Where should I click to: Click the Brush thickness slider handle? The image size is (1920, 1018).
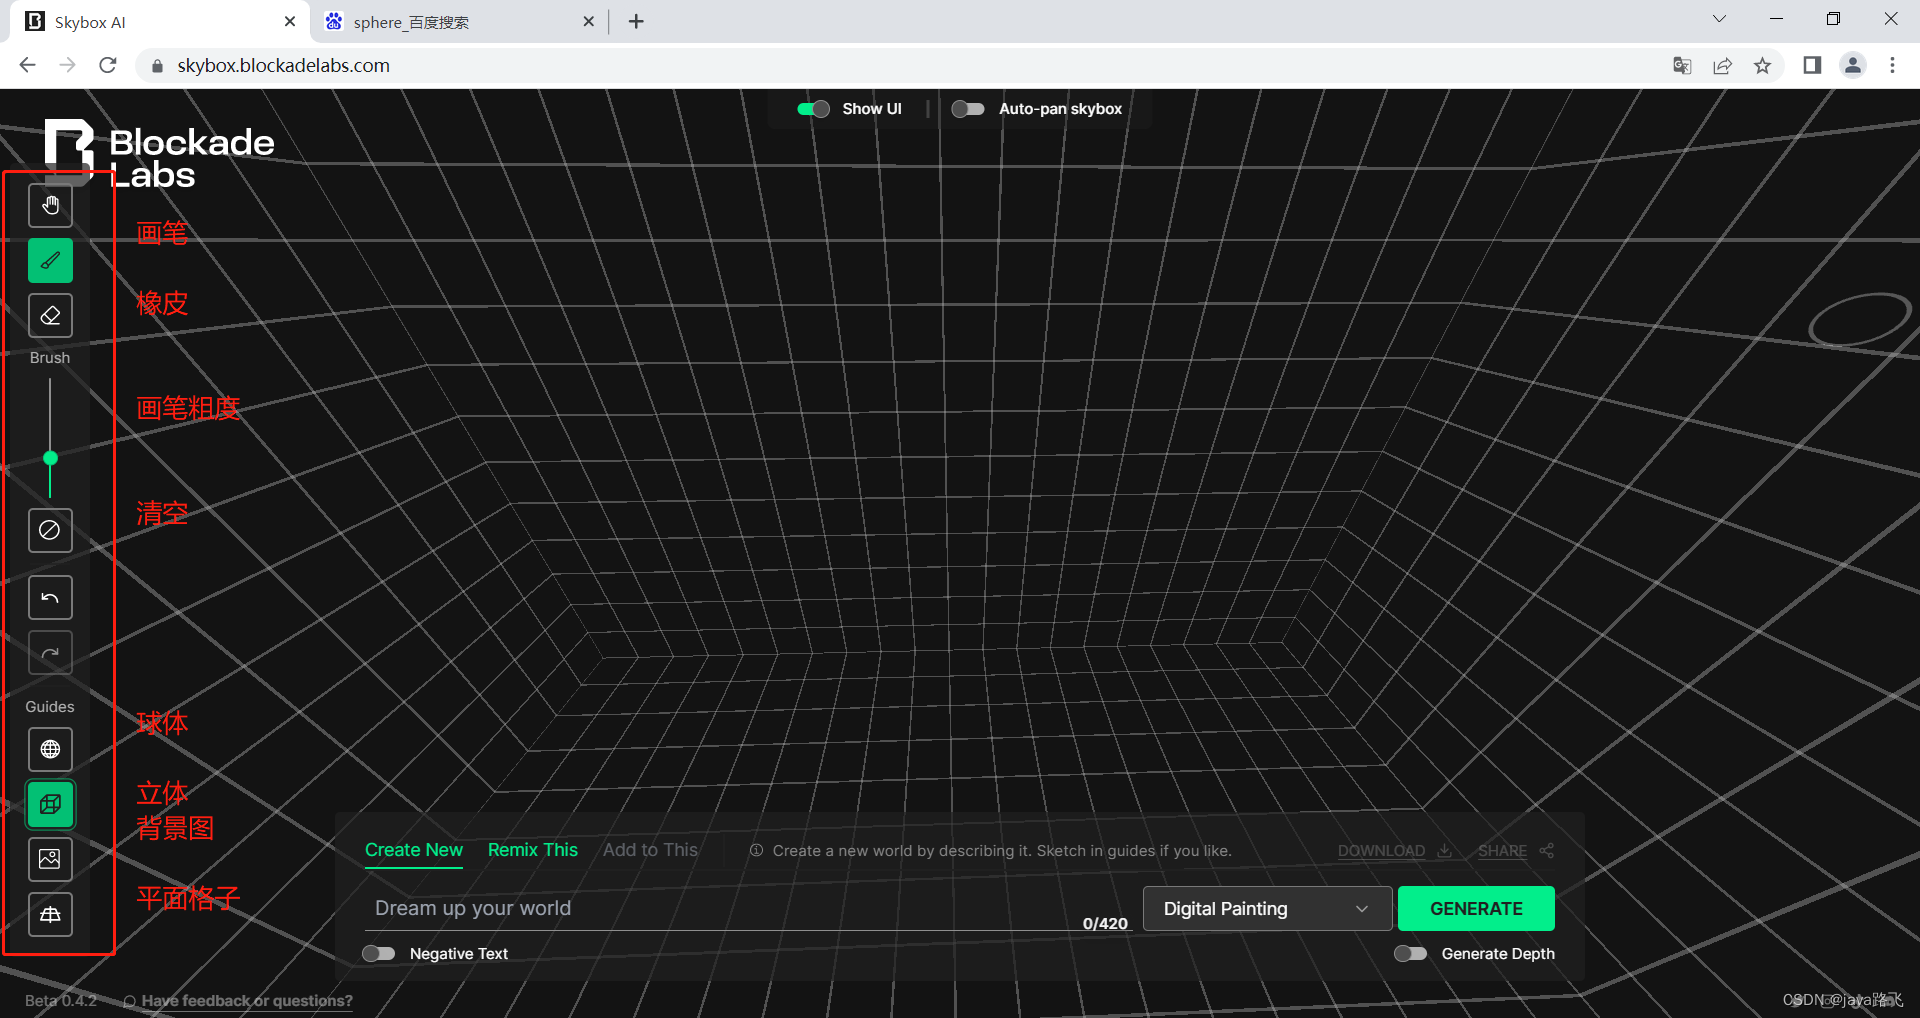coord(50,458)
